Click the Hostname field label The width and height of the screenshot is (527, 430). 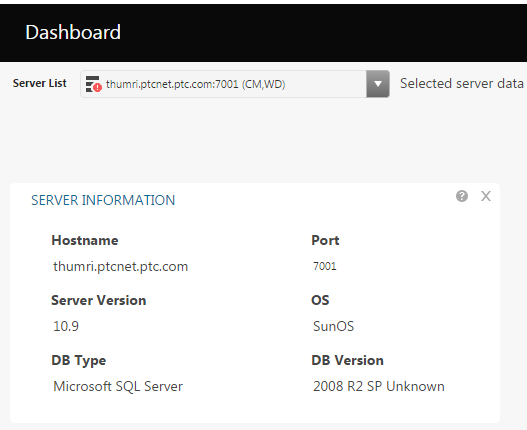(85, 240)
